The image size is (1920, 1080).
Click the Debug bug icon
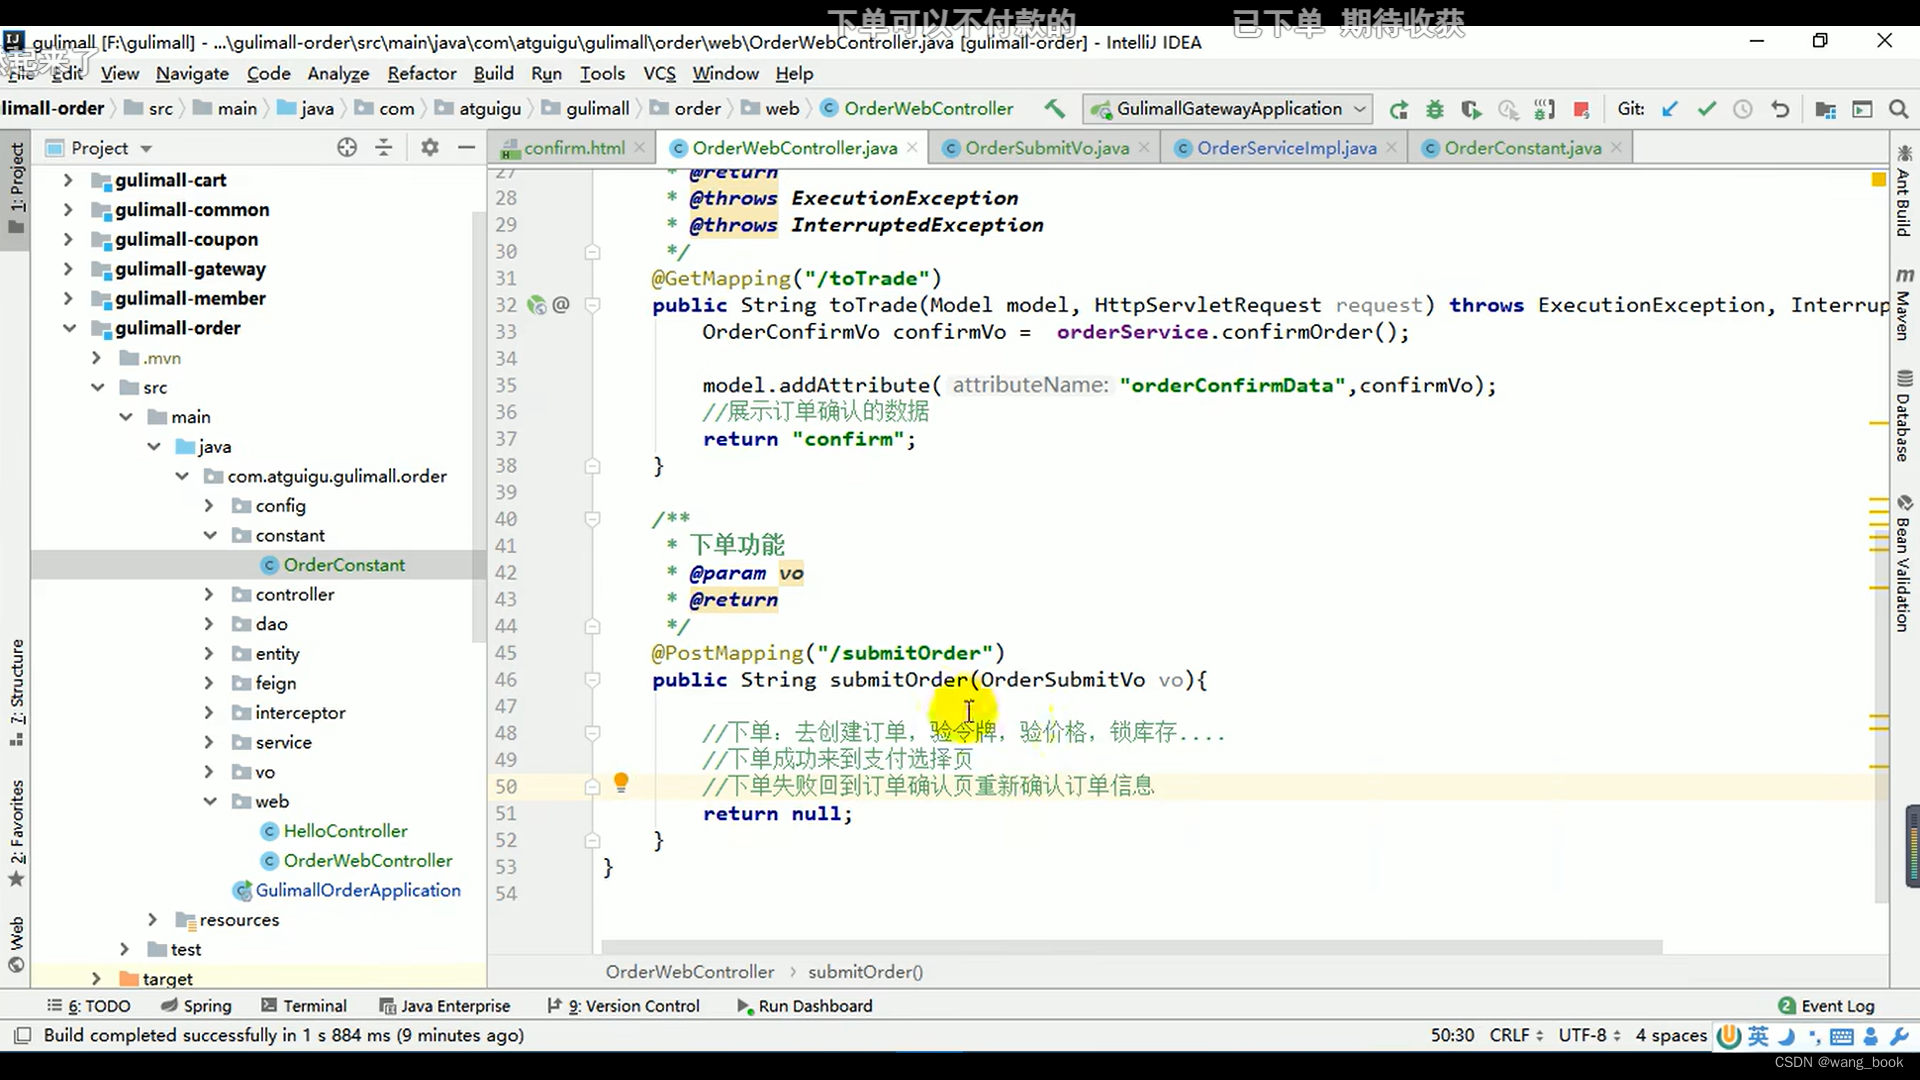[x=1435, y=109]
